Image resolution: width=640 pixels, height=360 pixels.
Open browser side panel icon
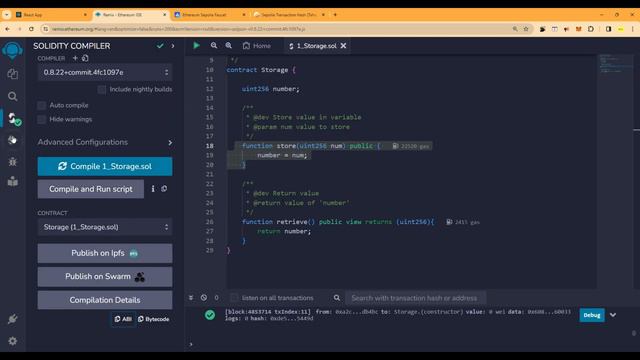(x=608, y=29)
